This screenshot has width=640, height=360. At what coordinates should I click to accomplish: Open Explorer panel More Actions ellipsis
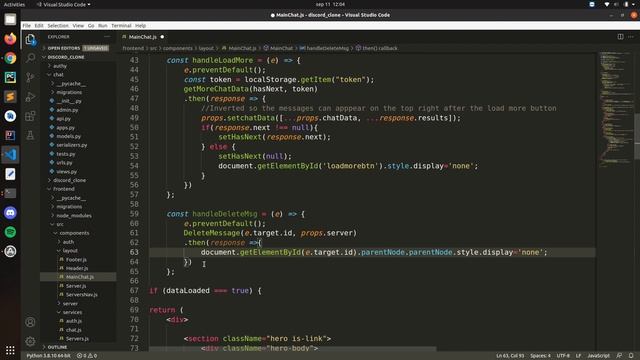(107, 37)
